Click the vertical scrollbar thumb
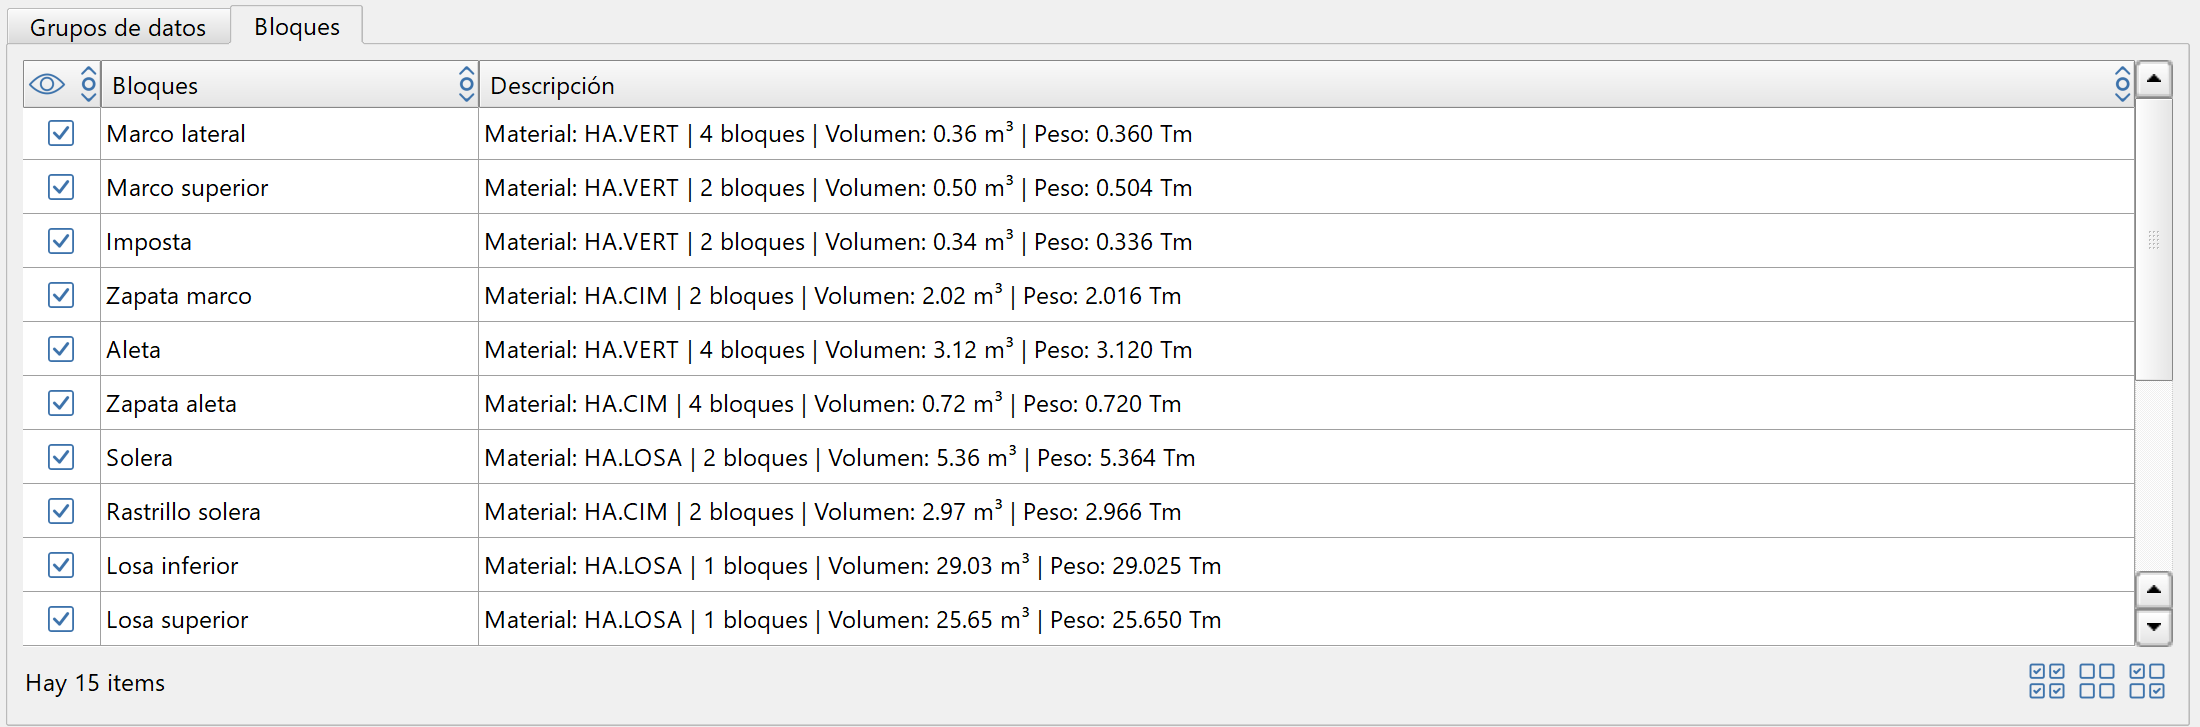This screenshot has height=727, width=2200. click(2153, 240)
